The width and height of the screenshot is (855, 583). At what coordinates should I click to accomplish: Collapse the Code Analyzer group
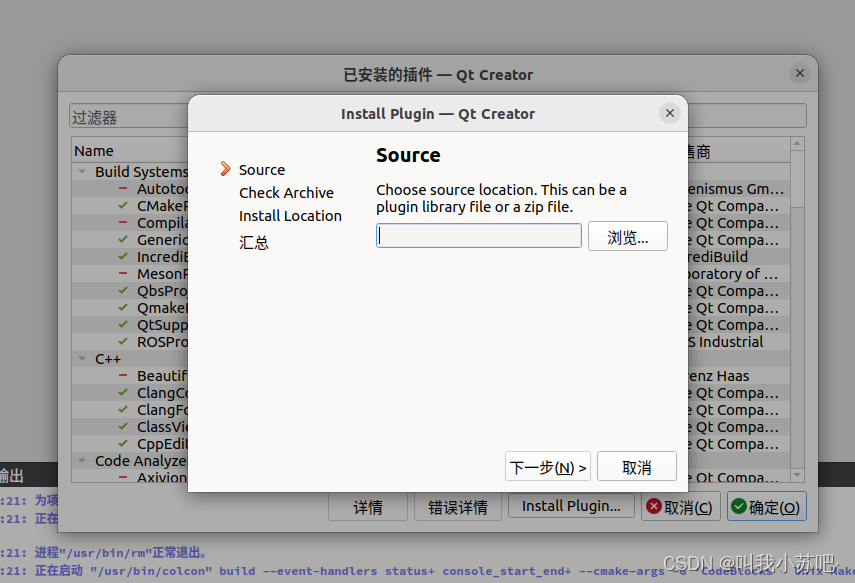point(82,460)
